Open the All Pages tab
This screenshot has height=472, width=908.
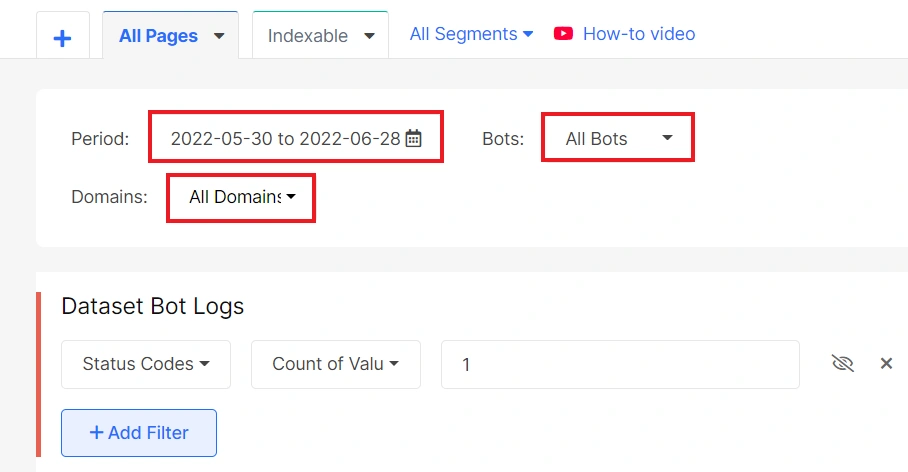(158, 36)
